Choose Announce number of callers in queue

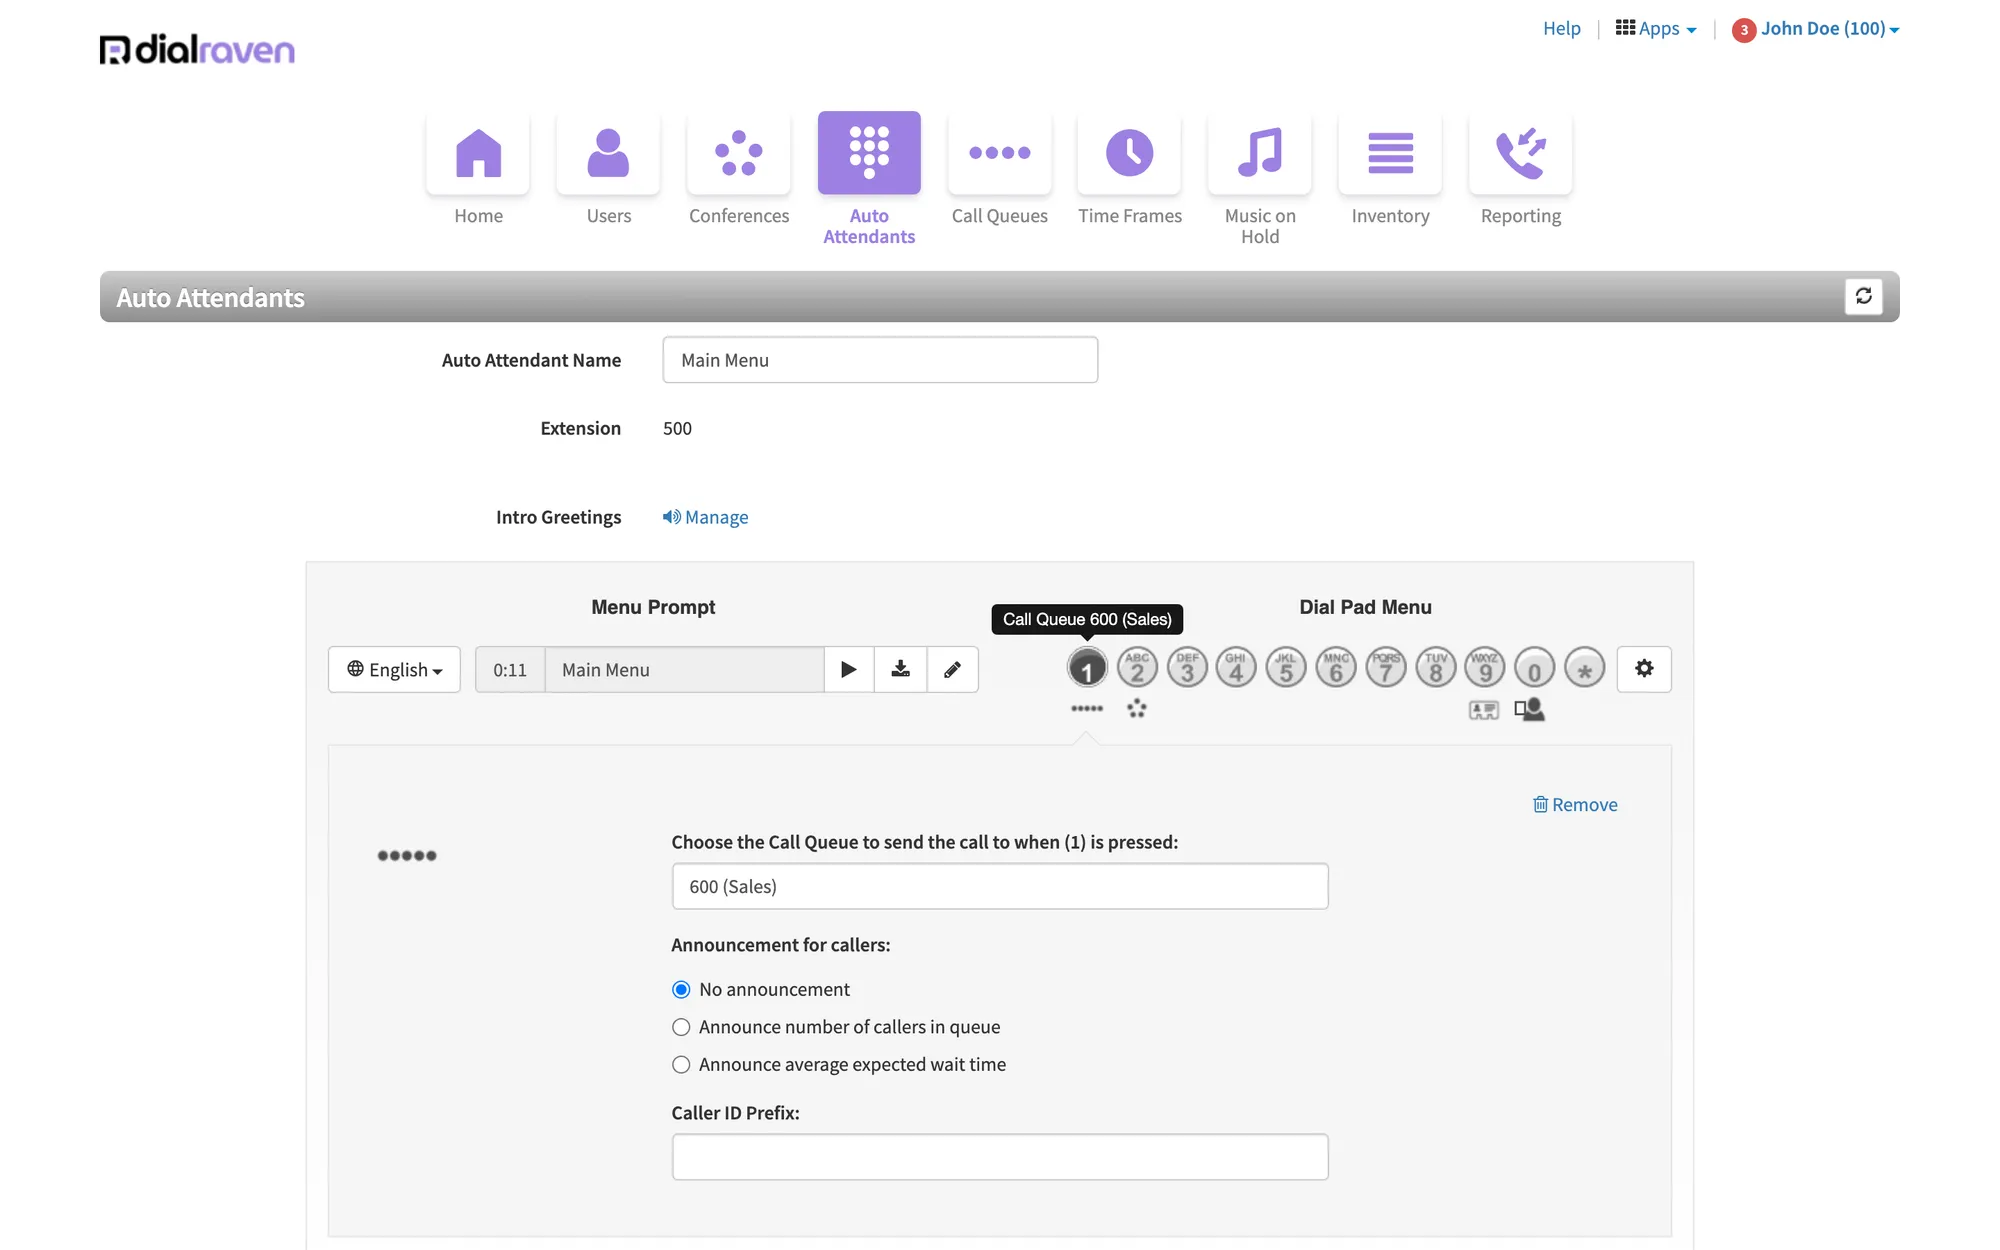point(681,1027)
